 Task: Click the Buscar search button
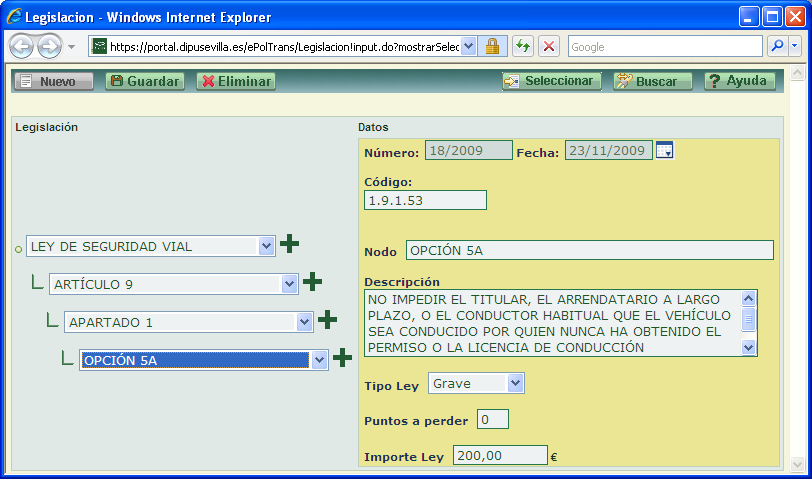652,81
